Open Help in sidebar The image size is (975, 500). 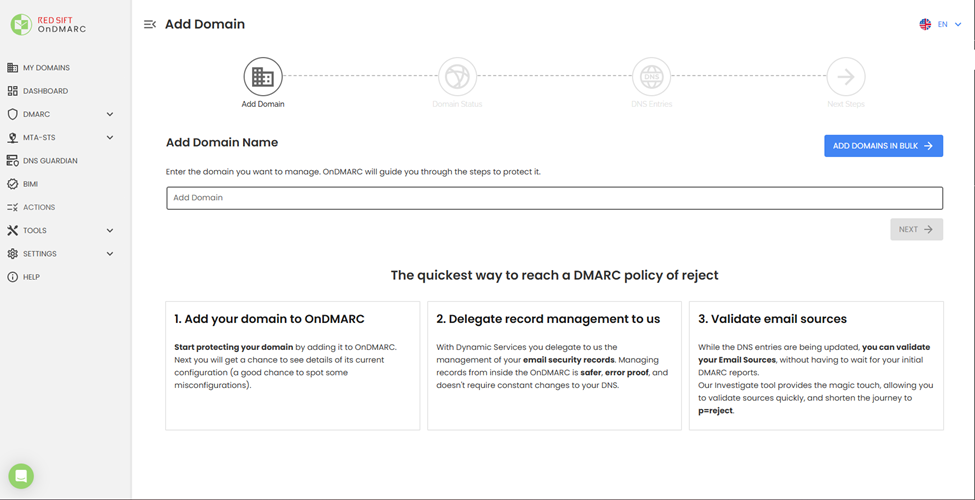click(x=32, y=277)
